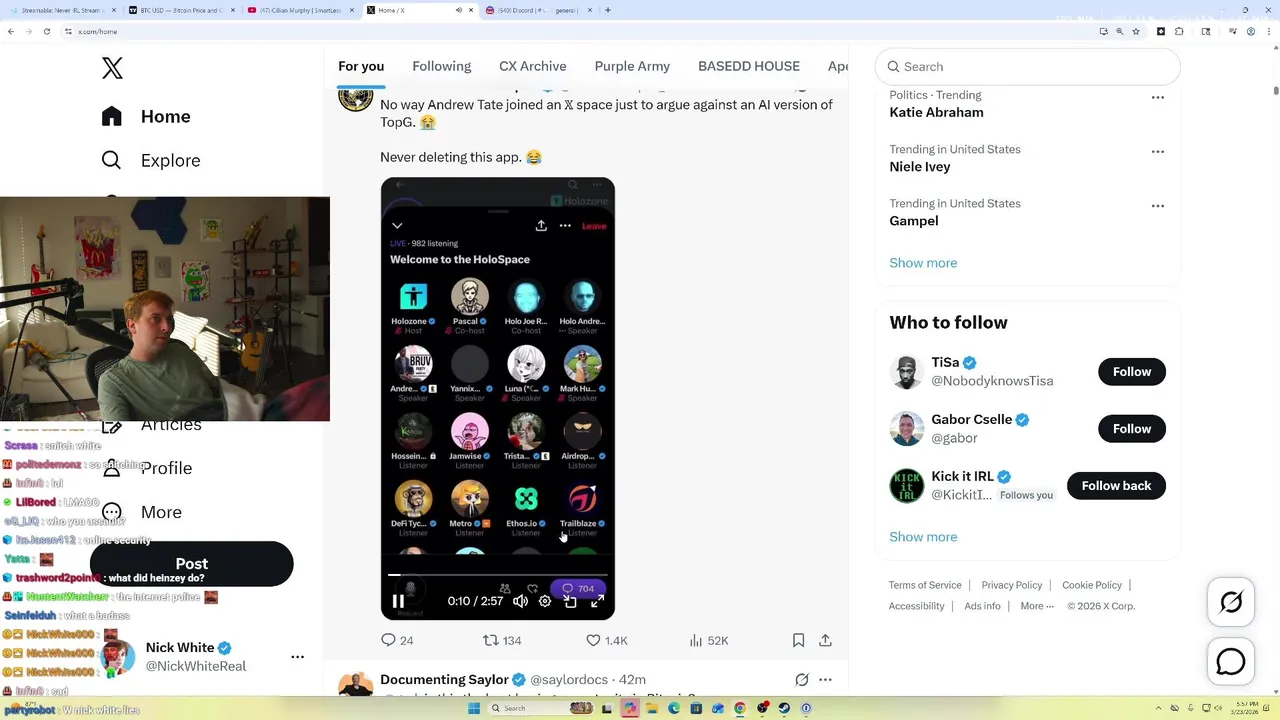The height and width of the screenshot is (720, 1280).
Task: Reload the page in the browser
Action: pyautogui.click(x=46, y=31)
